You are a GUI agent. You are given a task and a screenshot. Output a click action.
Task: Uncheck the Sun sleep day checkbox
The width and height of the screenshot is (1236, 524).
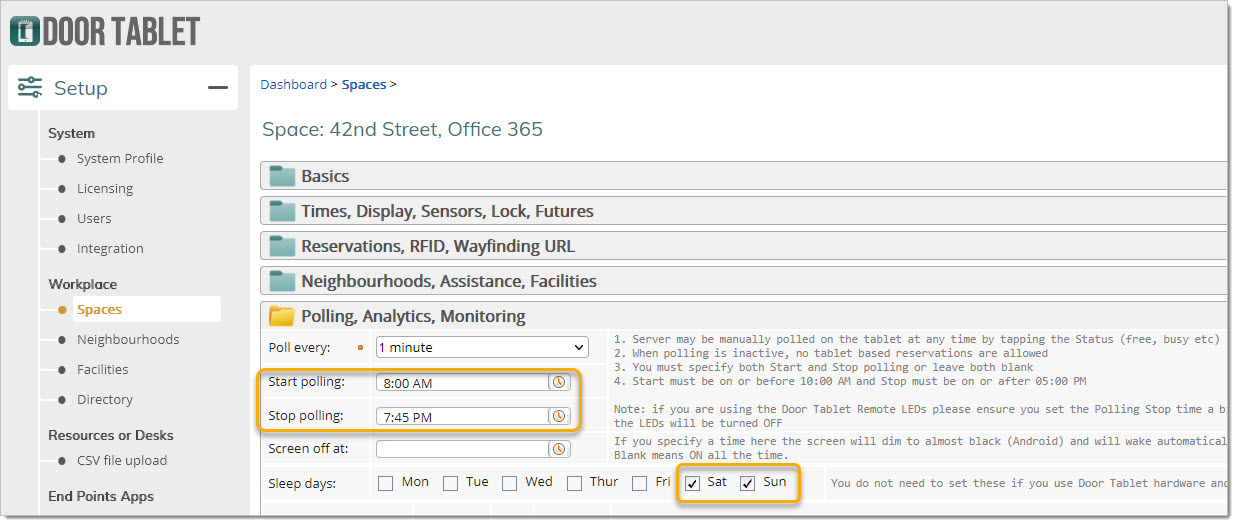coord(747,484)
